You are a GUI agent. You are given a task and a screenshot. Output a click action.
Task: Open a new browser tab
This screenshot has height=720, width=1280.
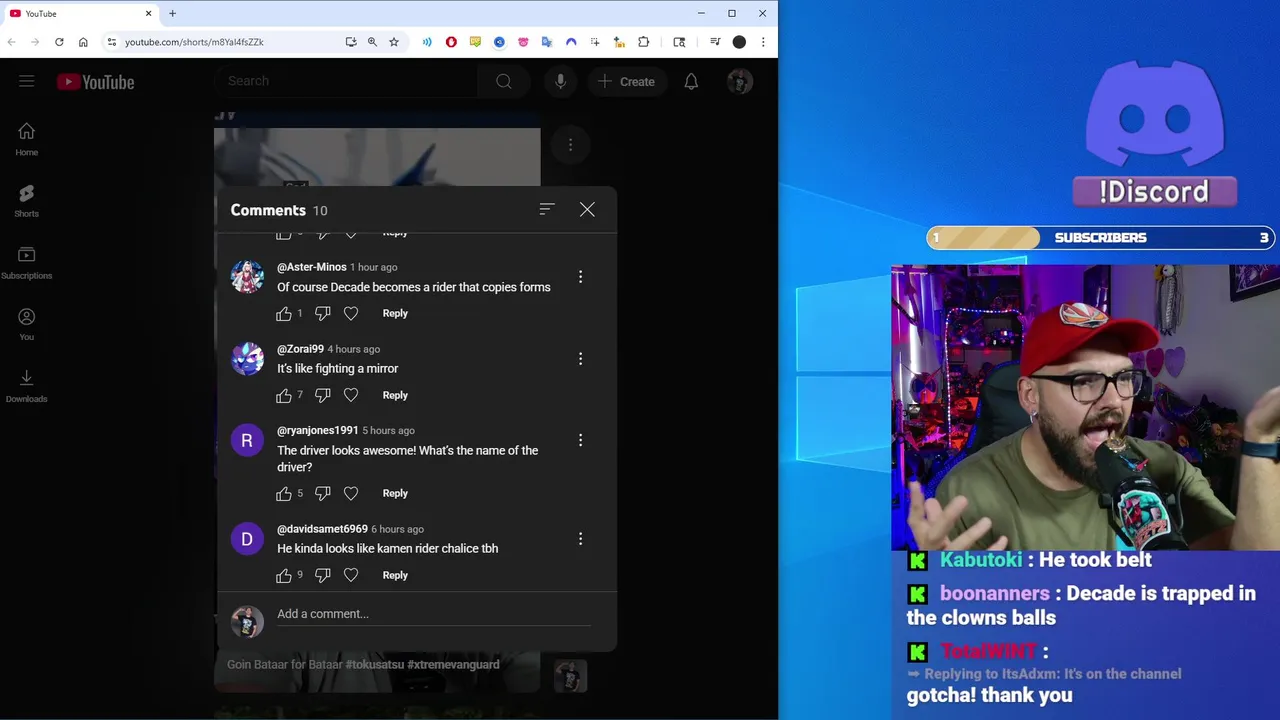172,14
